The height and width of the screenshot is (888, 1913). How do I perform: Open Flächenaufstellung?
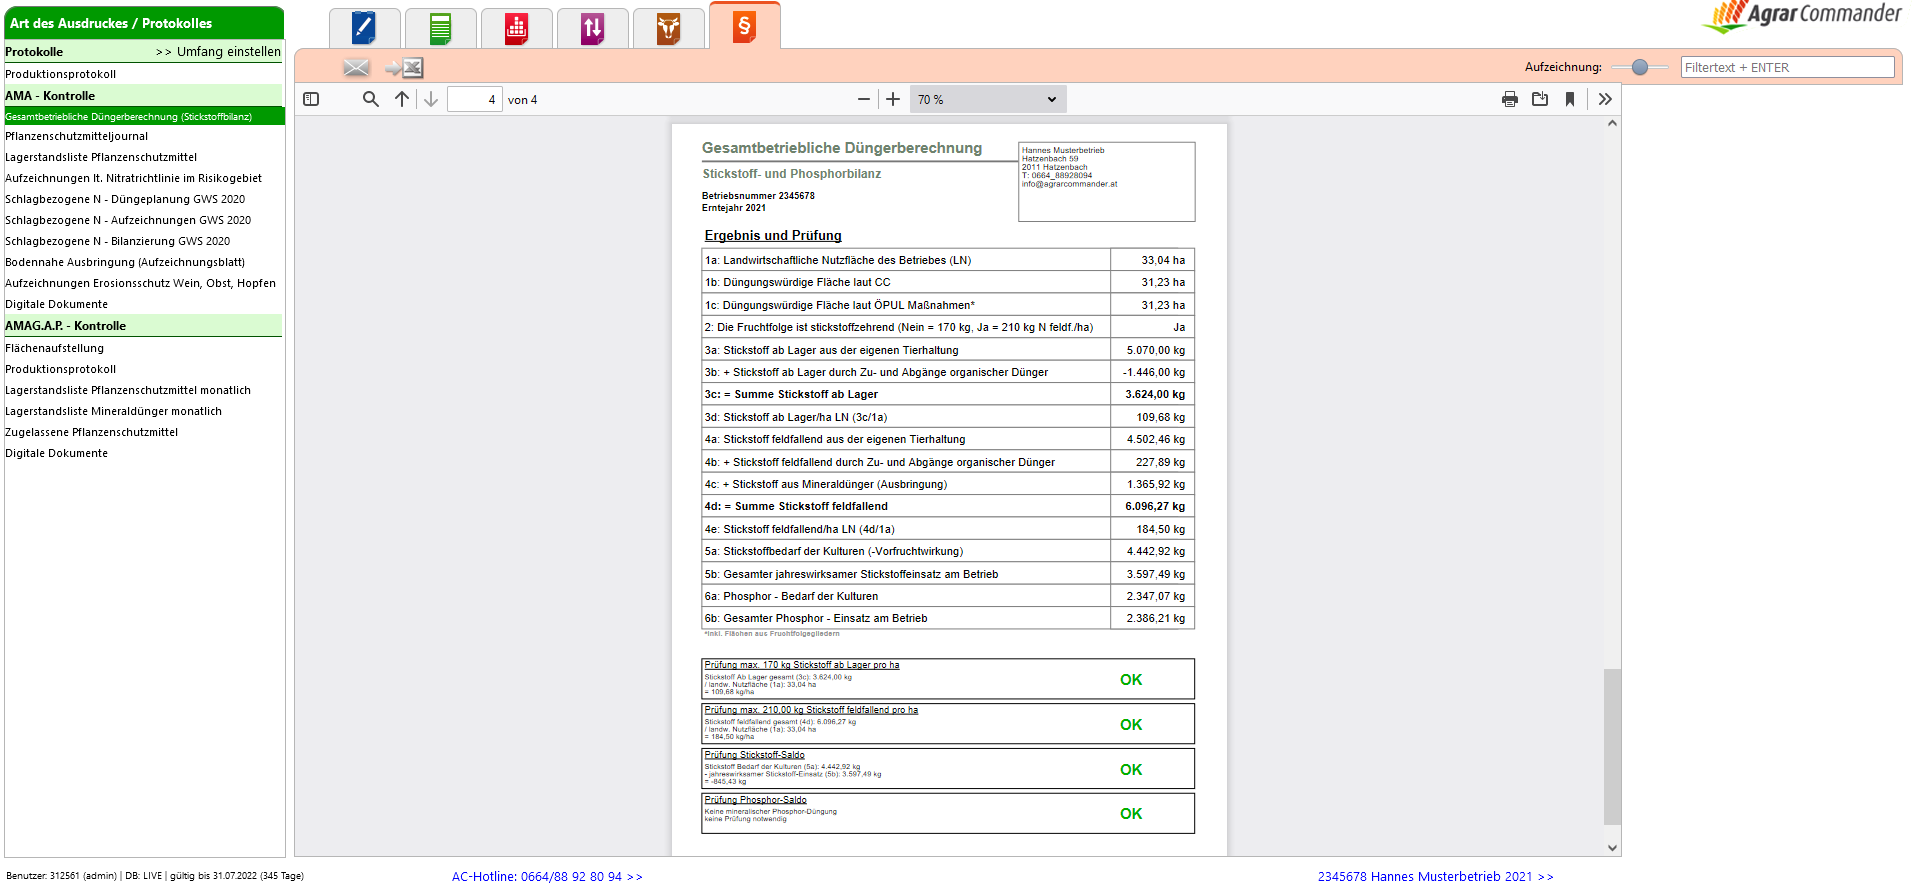point(54,348)
